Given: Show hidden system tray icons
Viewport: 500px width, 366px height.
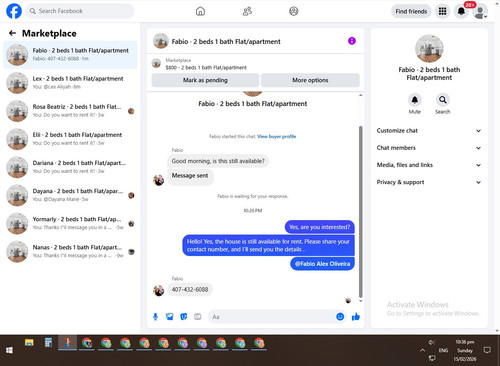Looking at the screenshot, I should click(422, 350).
